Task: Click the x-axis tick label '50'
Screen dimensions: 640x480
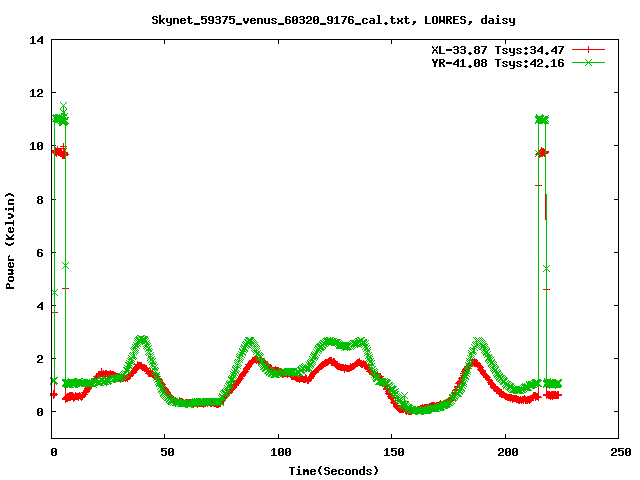Action: click(167, 452)
